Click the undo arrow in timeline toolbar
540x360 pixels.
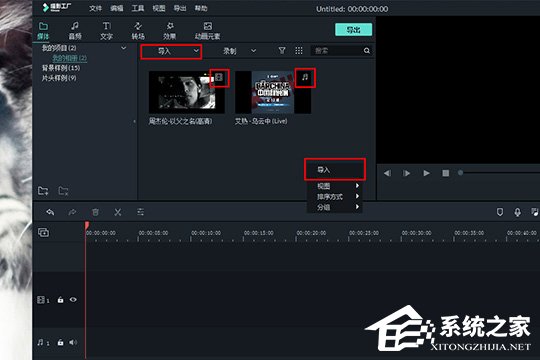(x=50, y=212)
